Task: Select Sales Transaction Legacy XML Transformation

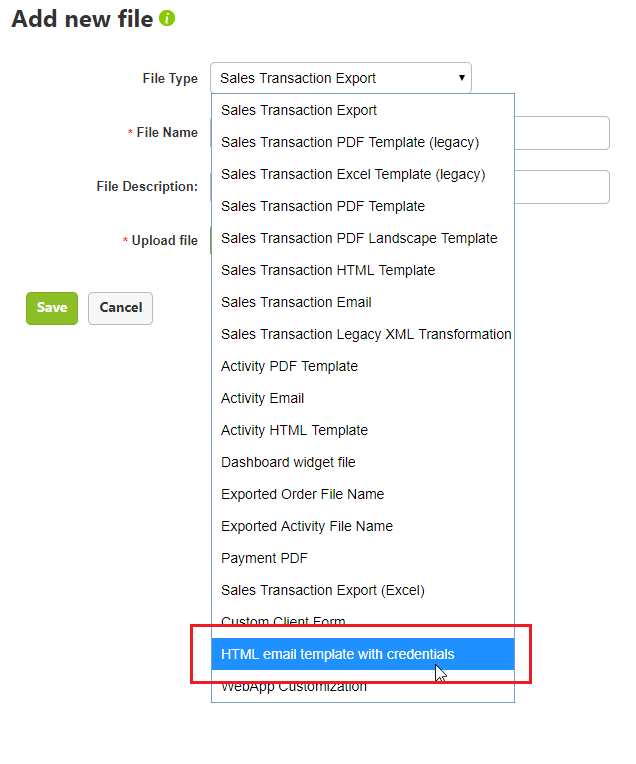Action: [365, 334]
